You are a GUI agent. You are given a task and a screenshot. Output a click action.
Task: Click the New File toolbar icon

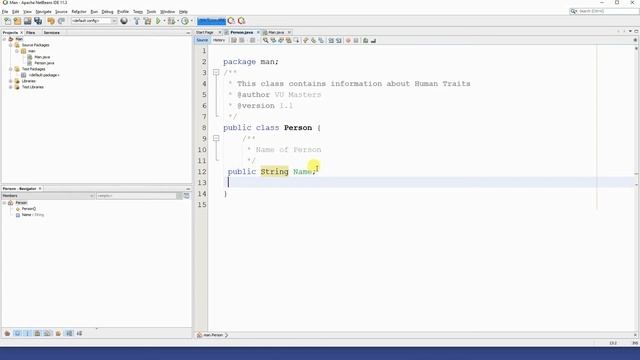[x=7, y=21]
